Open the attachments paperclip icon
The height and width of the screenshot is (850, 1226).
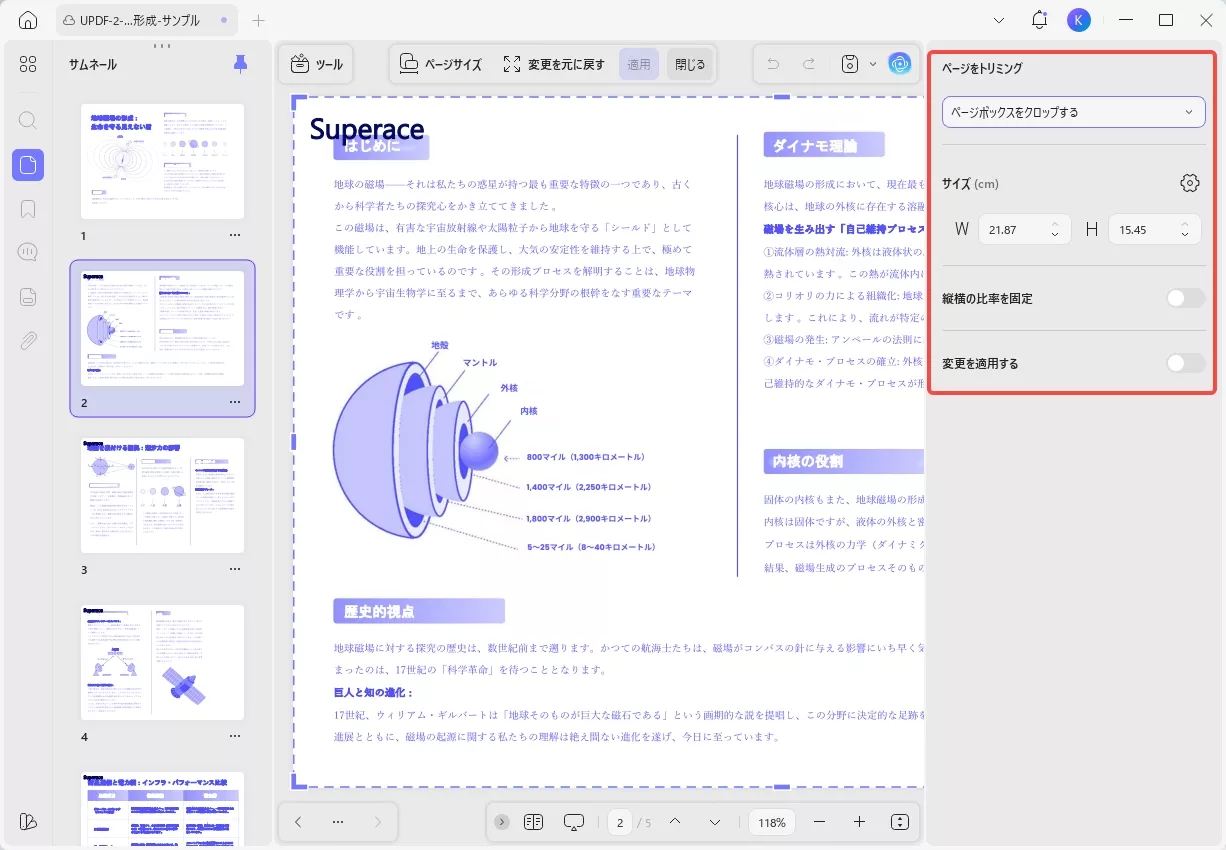coord(28,341)
